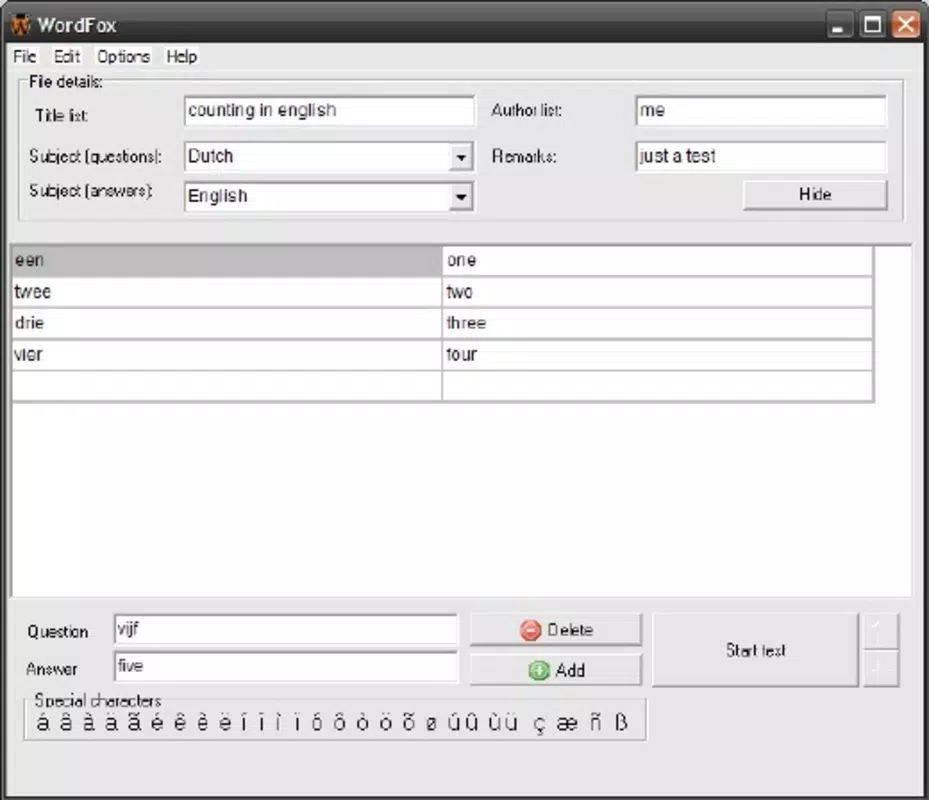Add the vijf / five word pair
This screenshot has height=800, width=929.
(x=555, y=670)
